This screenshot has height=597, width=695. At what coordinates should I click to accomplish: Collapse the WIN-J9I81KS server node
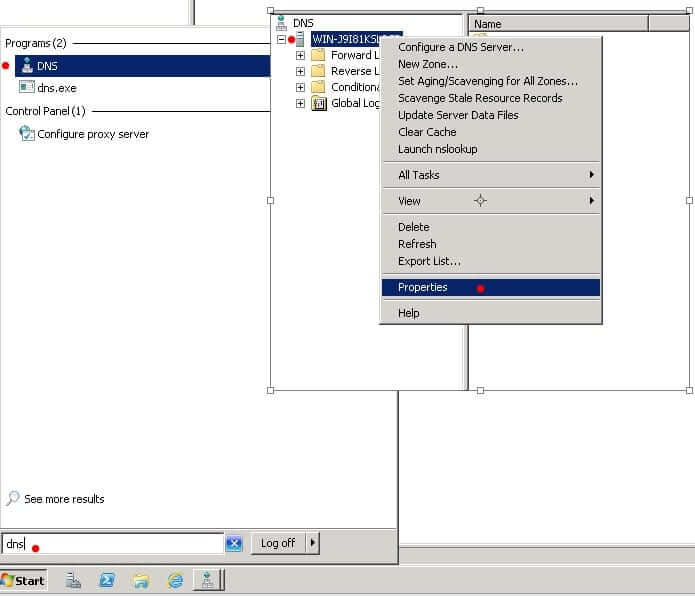point(281,39)
